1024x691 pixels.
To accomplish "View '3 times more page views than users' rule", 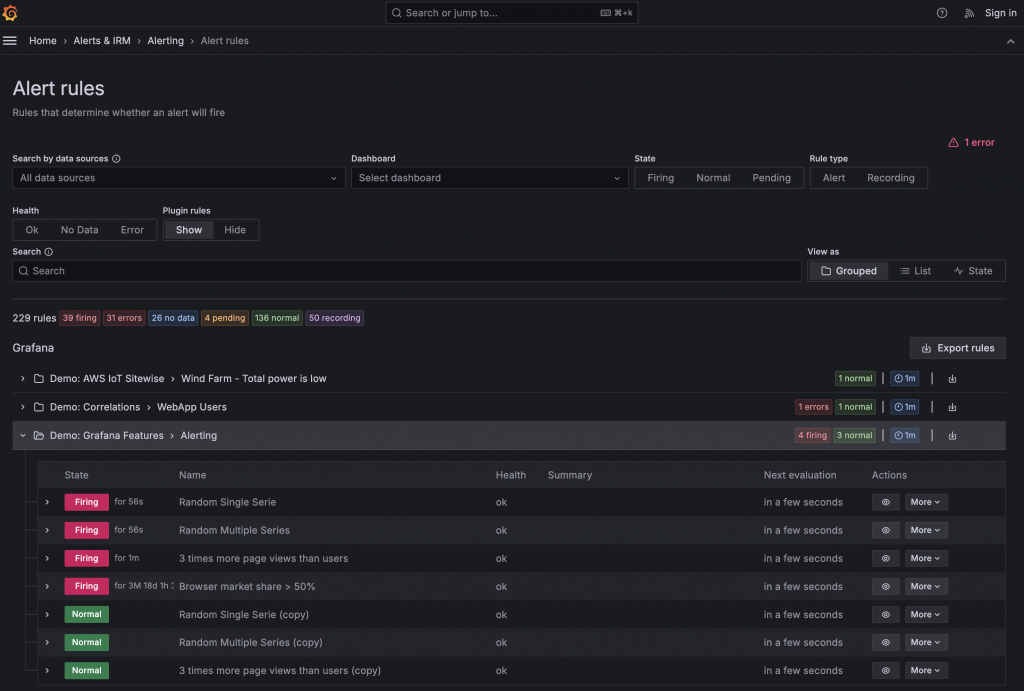I will (886, 558).
